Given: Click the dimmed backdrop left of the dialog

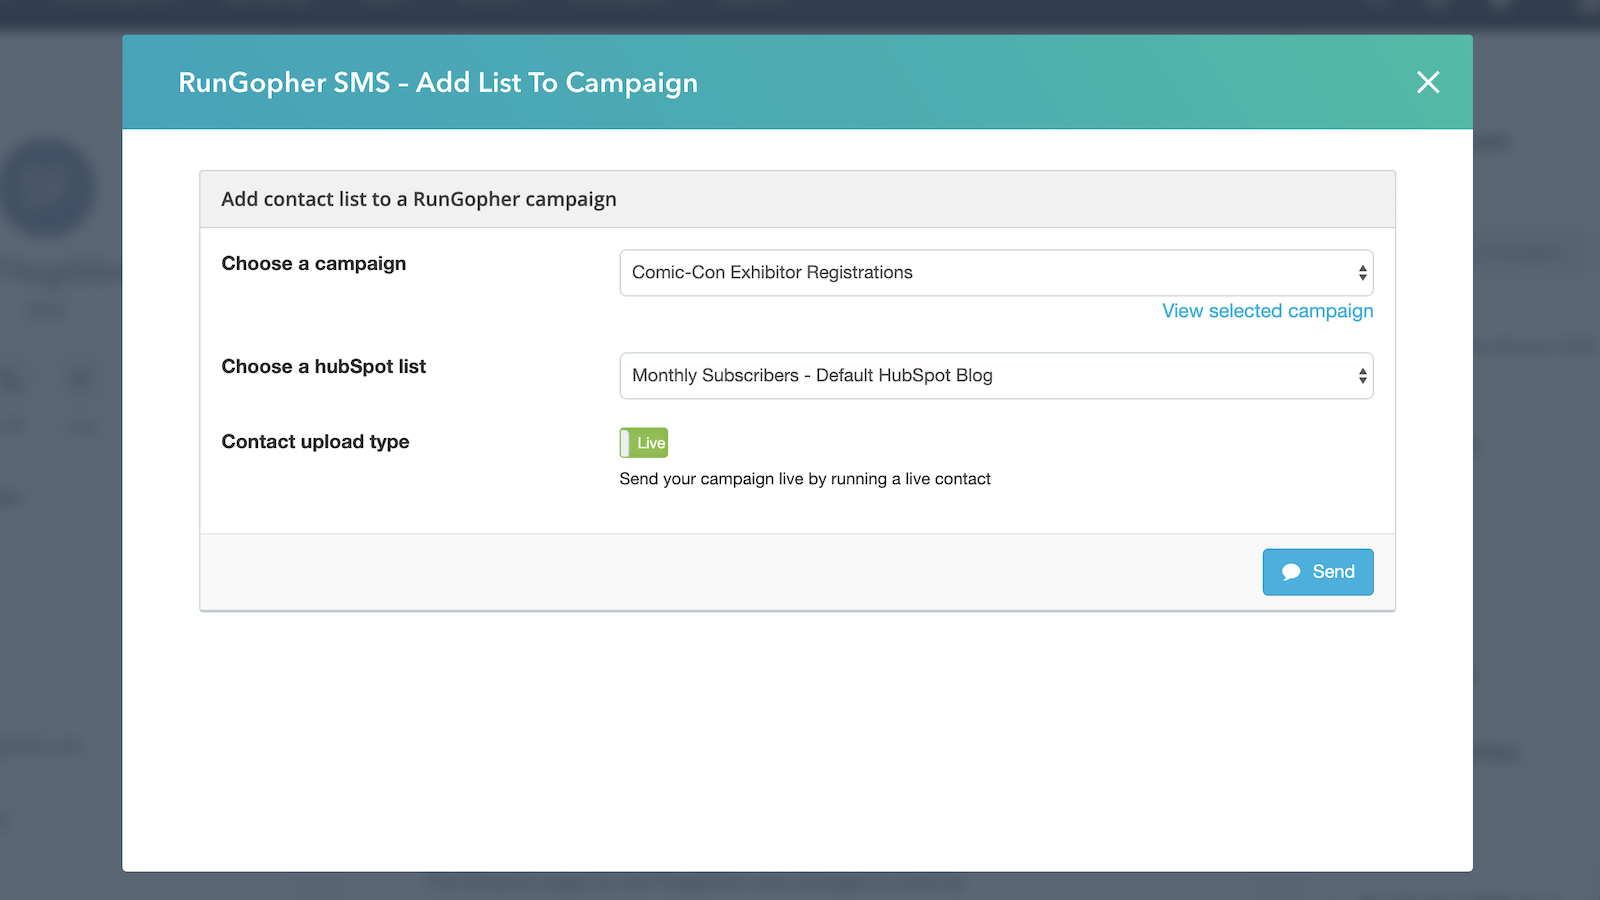Looking at the screenshot, I should tap(60, 600).
